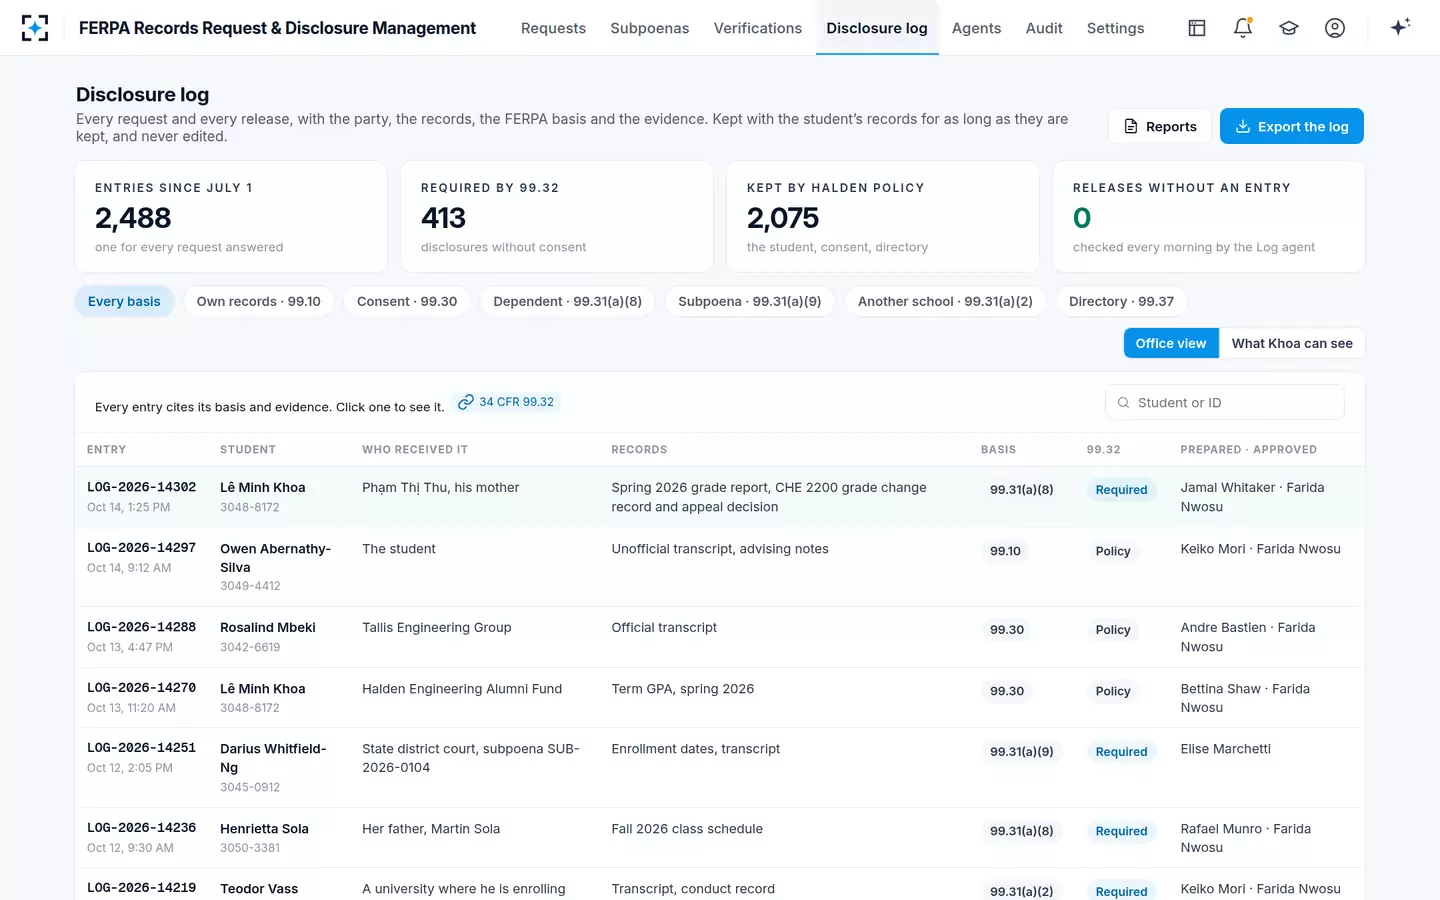Image resolution: width=1440 pixels, height=900 pixels.
Task: Select the Disclosure log tab
Action: point(877,28)
